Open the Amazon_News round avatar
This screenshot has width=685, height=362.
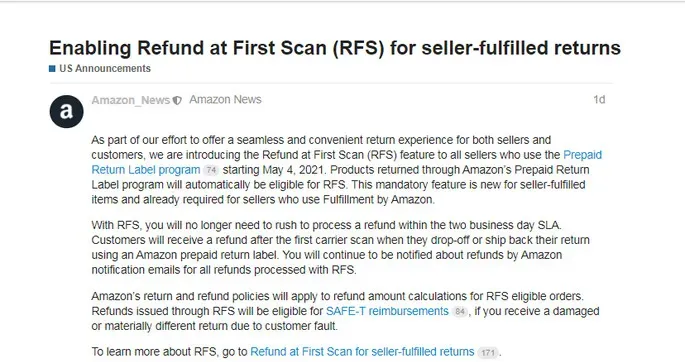pyautogui.click(x=66, y=112)
